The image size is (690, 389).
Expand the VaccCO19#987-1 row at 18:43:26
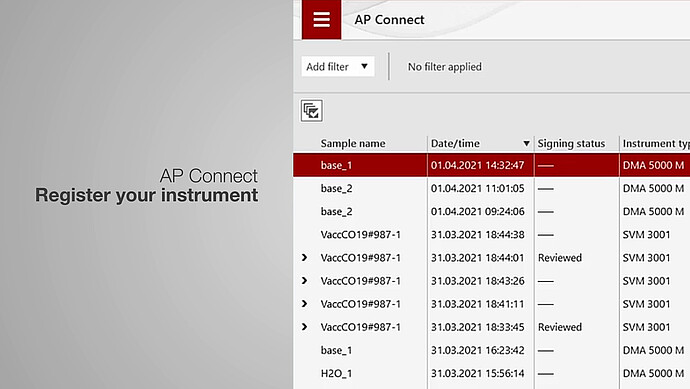[304, 281]
